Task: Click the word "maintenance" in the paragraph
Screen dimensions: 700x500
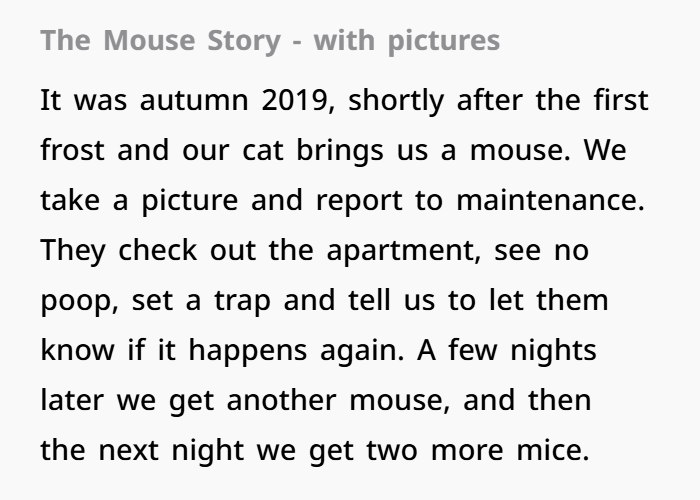Action: (550, 200)
